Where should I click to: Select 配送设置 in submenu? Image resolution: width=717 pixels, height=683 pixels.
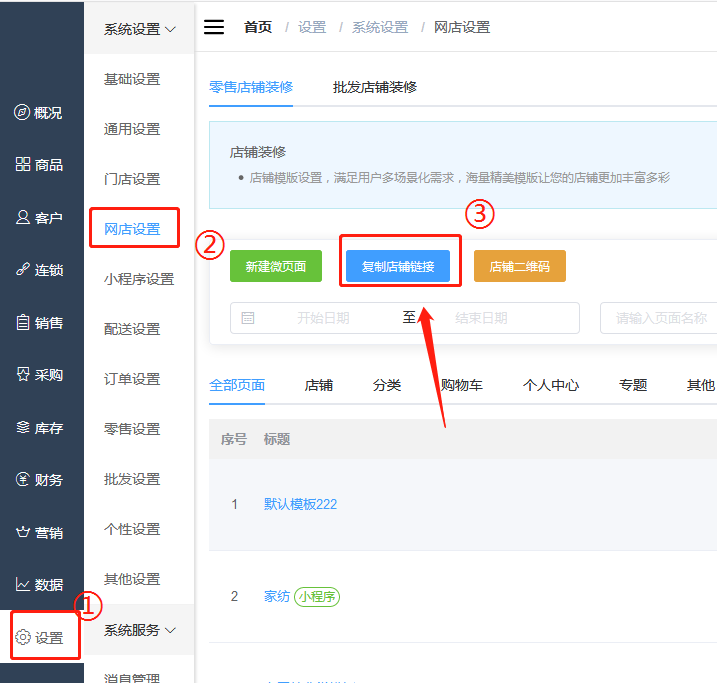pyautogui.click(x=132, y=329)
